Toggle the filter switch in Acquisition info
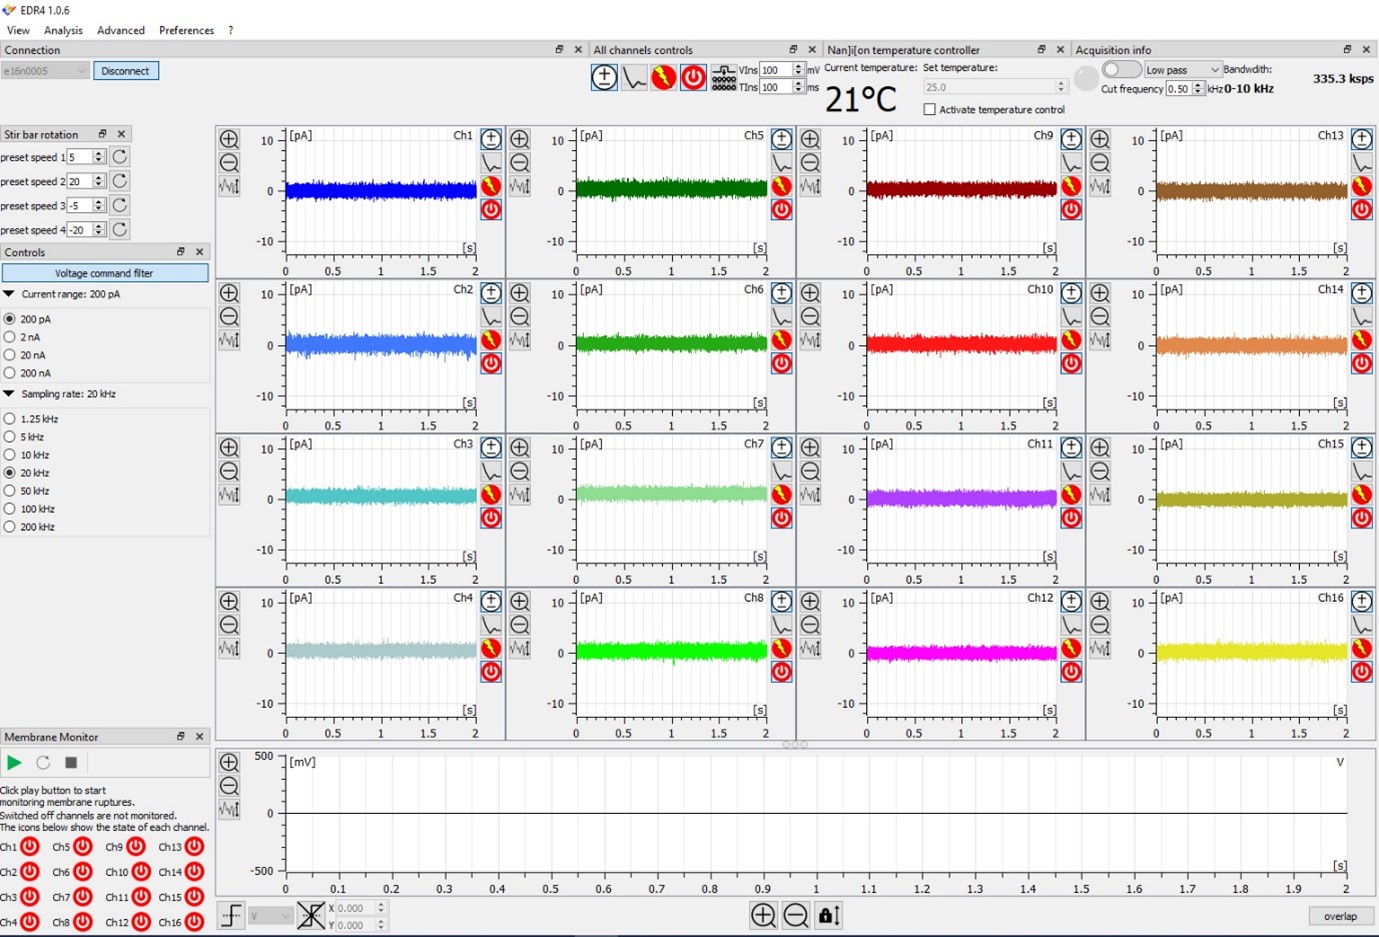 (1121, 69)
